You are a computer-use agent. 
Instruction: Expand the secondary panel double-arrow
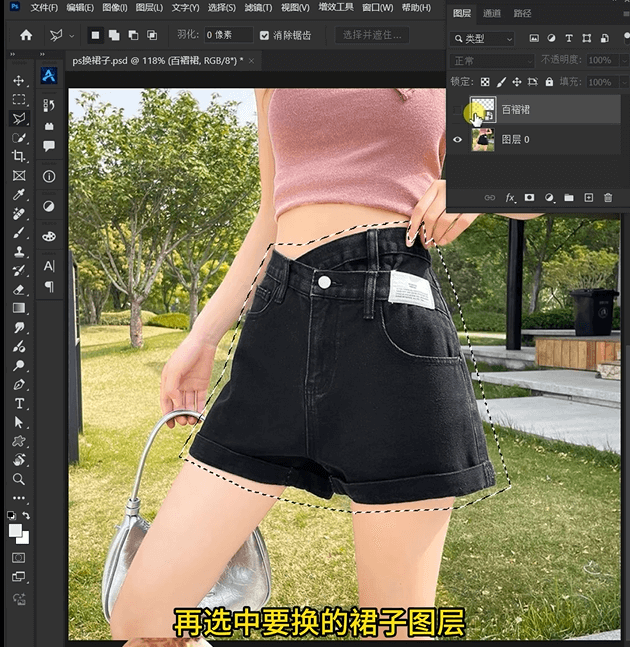click(x=42, y=54)
